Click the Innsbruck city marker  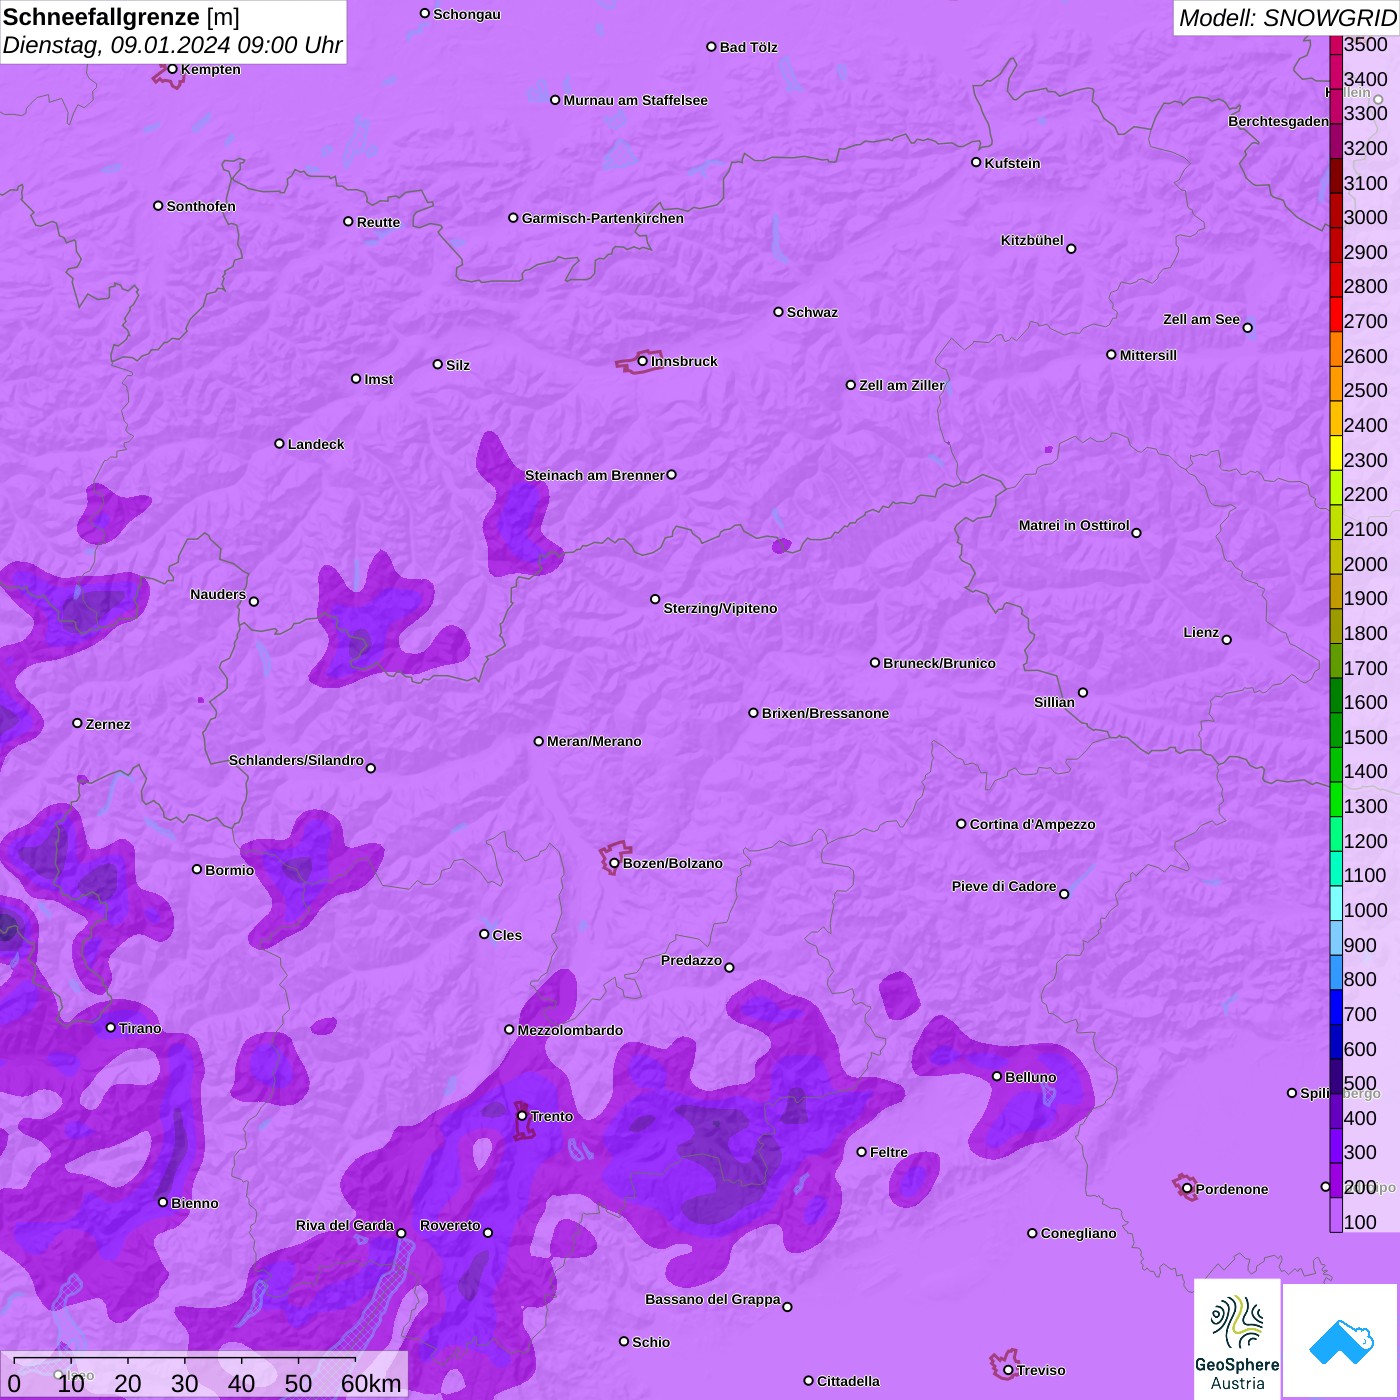point(643,361)
